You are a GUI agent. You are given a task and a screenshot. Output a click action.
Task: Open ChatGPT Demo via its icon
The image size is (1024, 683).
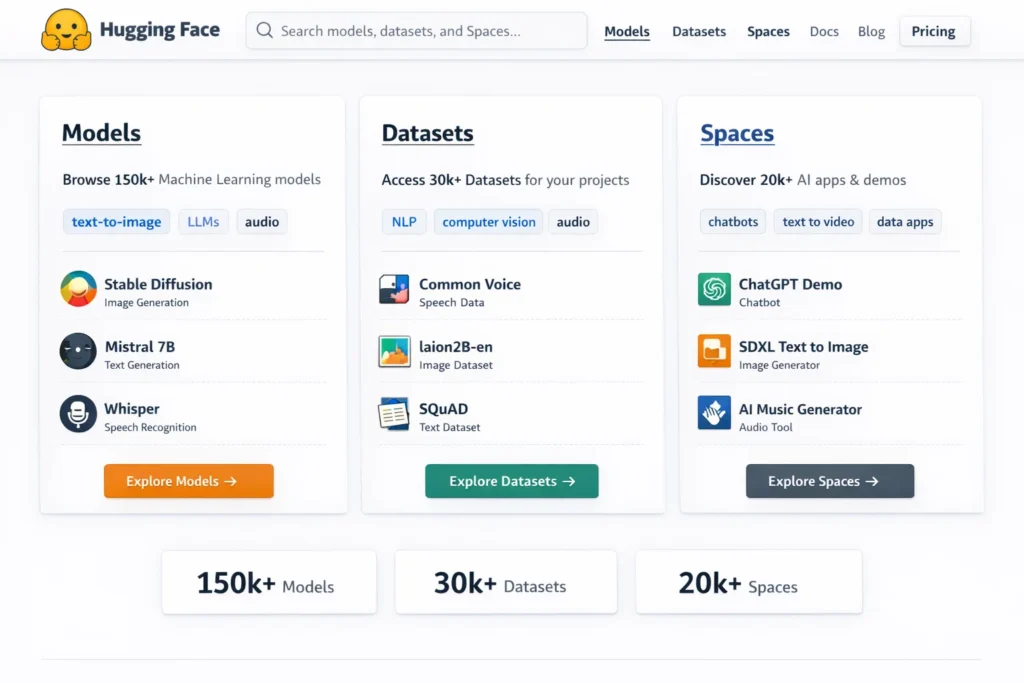pyautogui.click(x=713, y=288)
